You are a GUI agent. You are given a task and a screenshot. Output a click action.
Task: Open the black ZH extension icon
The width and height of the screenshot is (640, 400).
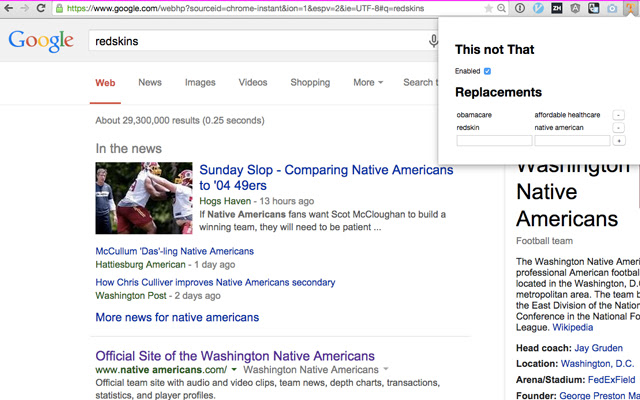pyautogui.click(x=556, y=8)
